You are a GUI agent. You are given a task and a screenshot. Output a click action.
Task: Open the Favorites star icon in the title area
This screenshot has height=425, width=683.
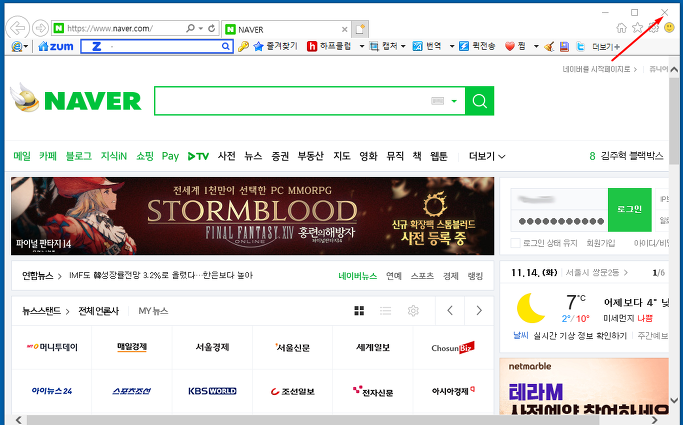637,28
